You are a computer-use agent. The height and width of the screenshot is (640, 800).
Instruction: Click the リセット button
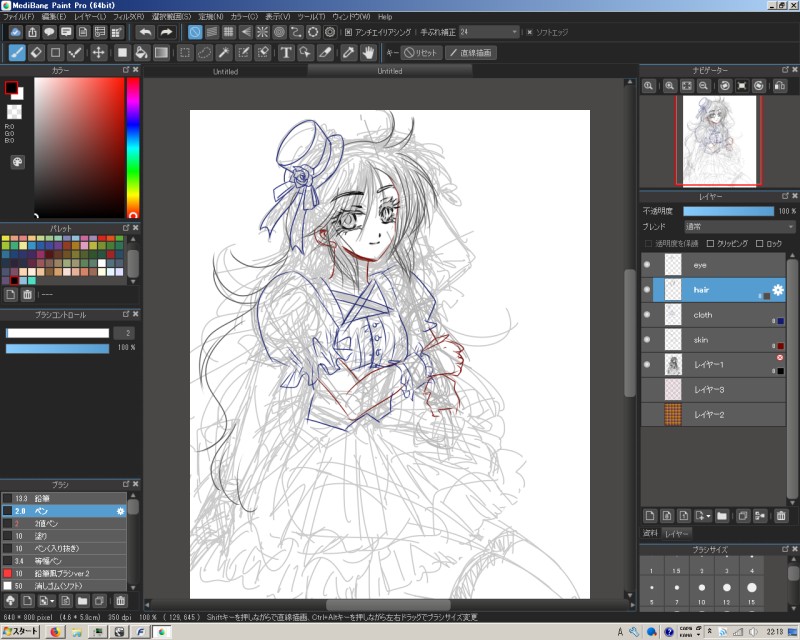(x=421, y=53)
